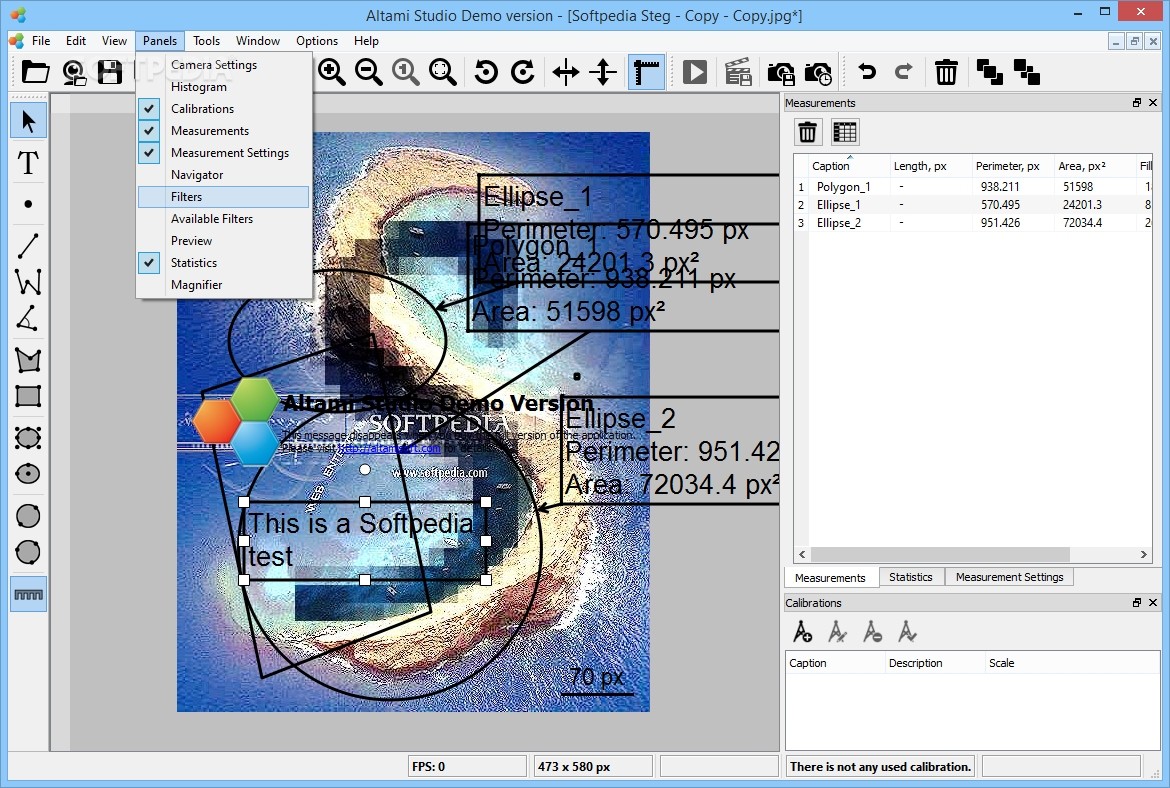The width and height of the screenshot is (1170, 788).
Task: Open the Tools menu
Action: click(x=207, y=41)
